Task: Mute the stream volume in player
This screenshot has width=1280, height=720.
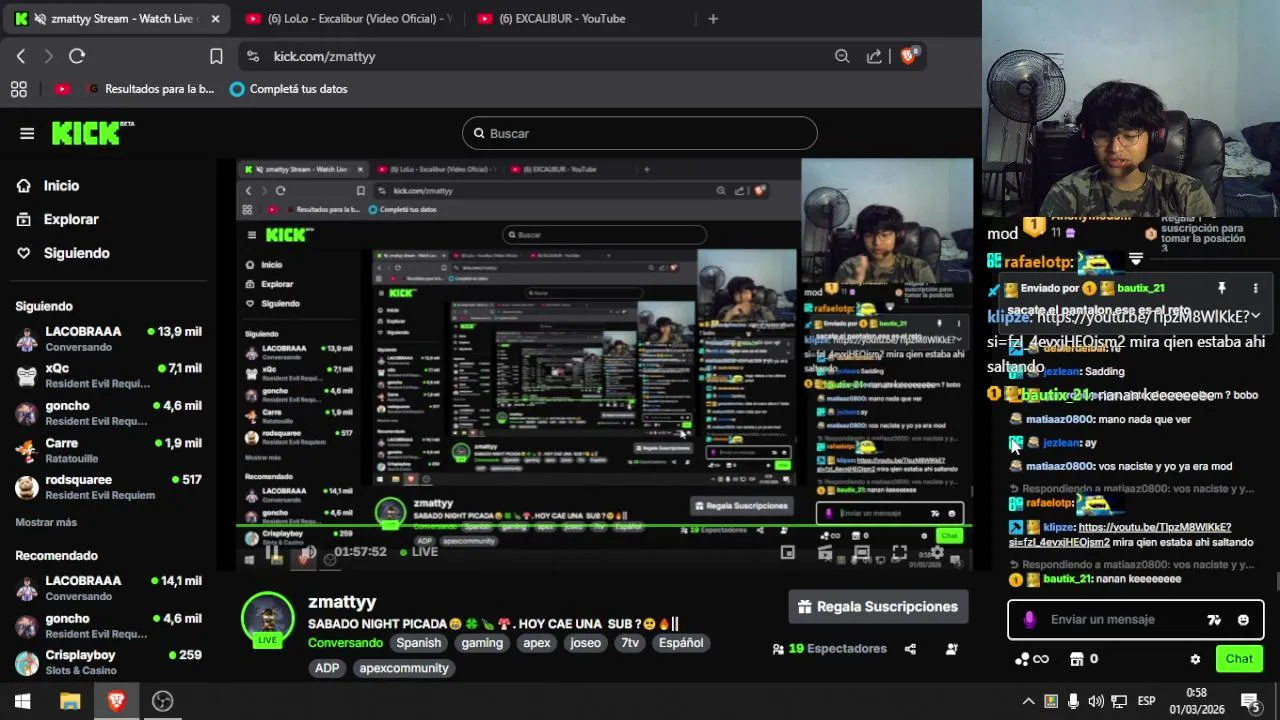Action: pyautogui.click(x=309, y=552)
